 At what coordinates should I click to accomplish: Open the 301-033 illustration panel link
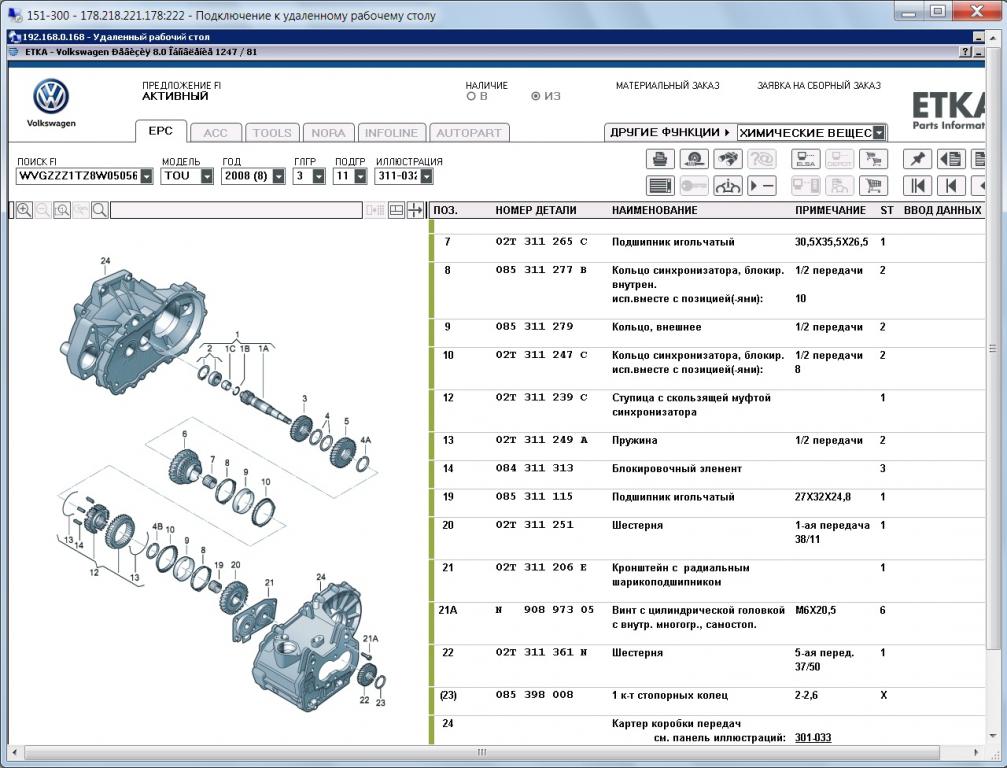tap(812, 738)
